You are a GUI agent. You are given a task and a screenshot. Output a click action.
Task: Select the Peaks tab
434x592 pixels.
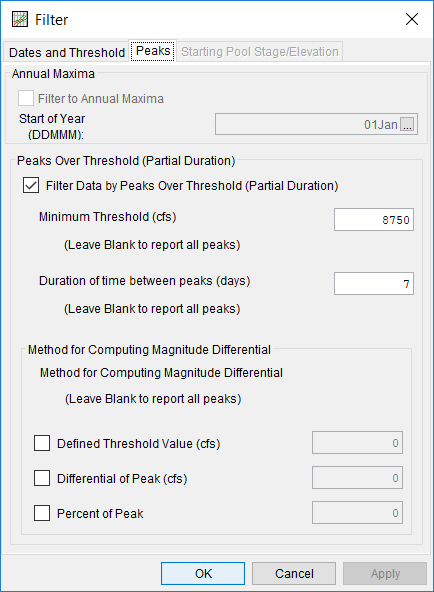(x=153, y=51)
